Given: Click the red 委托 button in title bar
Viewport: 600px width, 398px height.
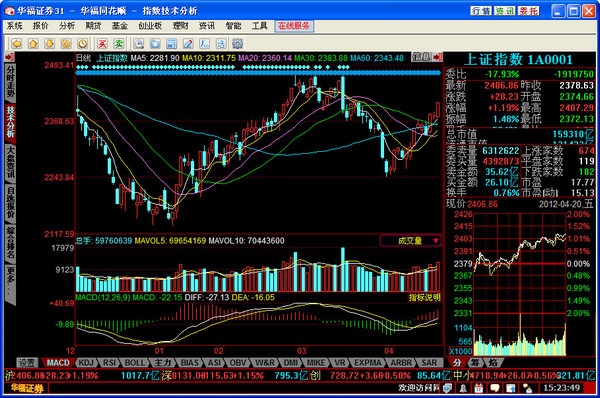Looking at the screenshot, I should pyautogui.click(x=528, y=11).
